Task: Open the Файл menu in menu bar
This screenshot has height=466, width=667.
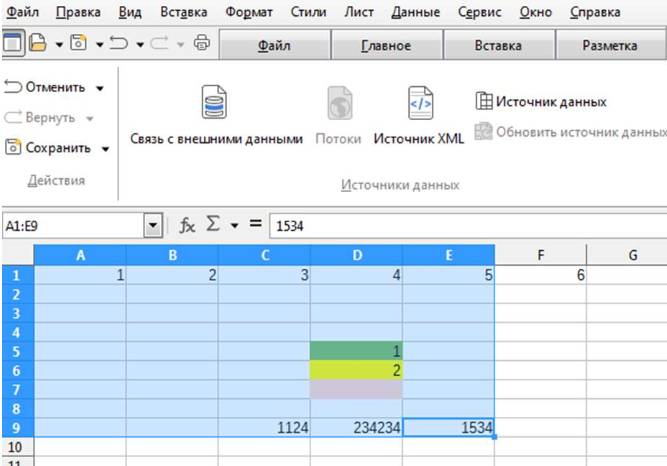Action: click(23, 12)
